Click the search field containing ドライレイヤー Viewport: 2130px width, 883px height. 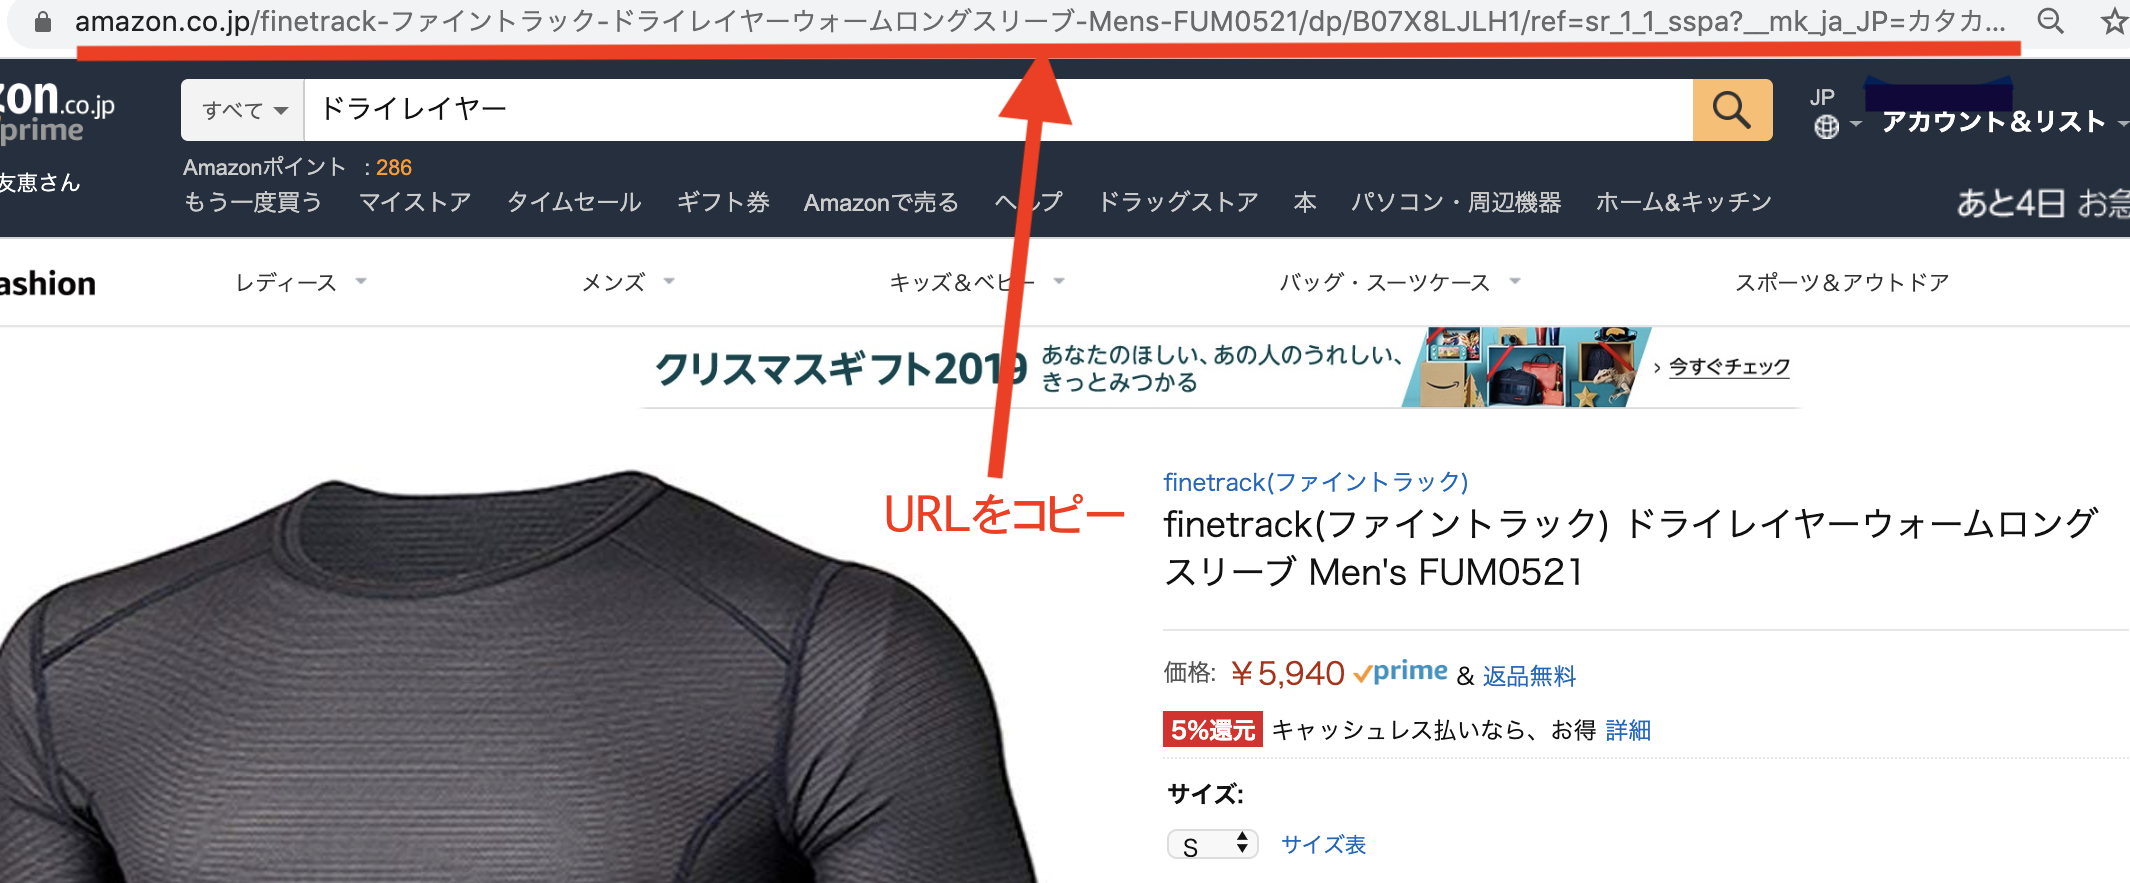coord(998,110)
